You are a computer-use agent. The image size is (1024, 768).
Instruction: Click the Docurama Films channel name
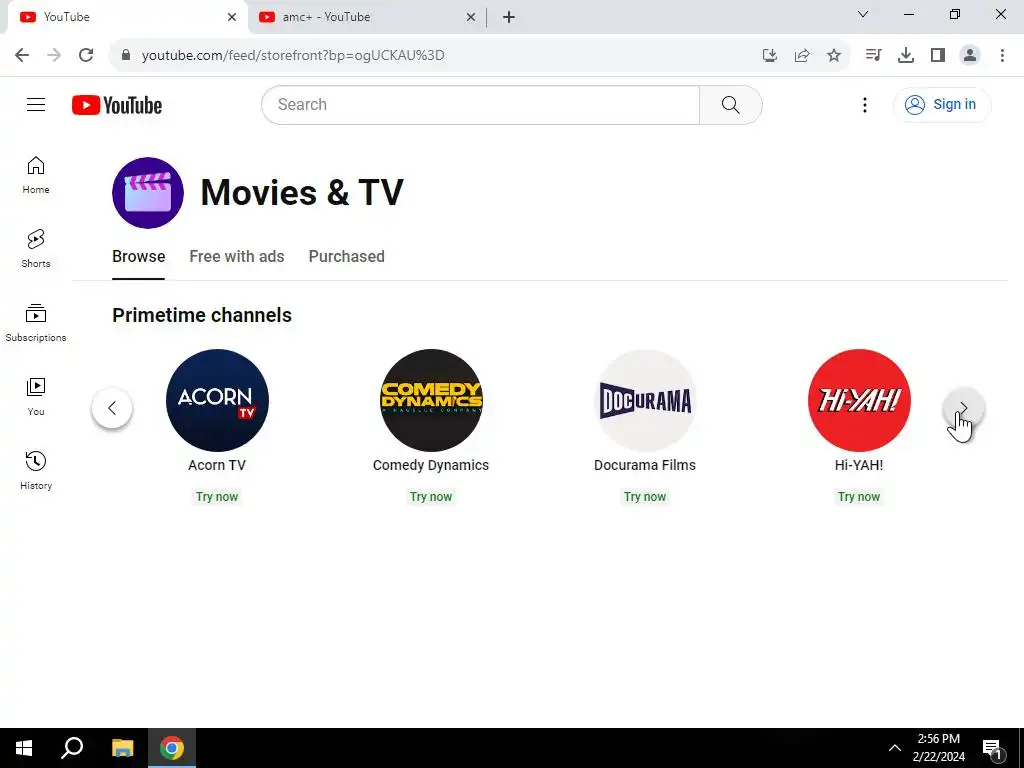(645, 465)
